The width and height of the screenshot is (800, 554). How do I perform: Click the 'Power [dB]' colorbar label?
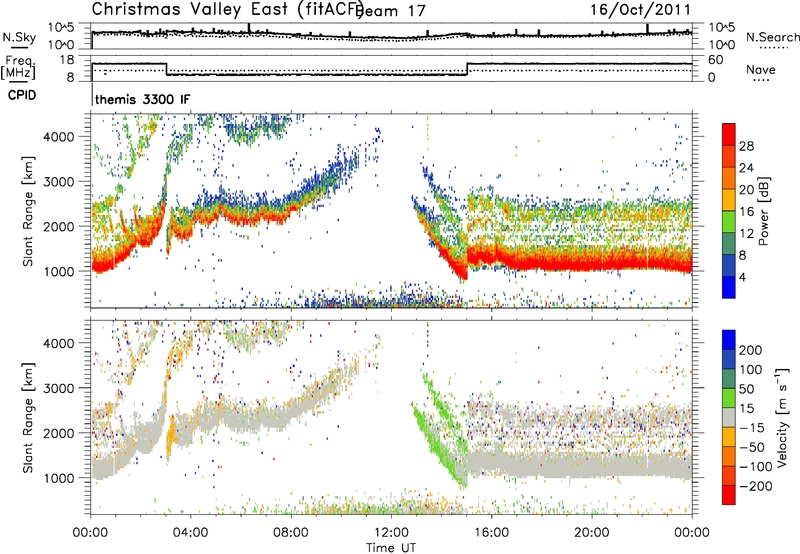pos(764,211)
